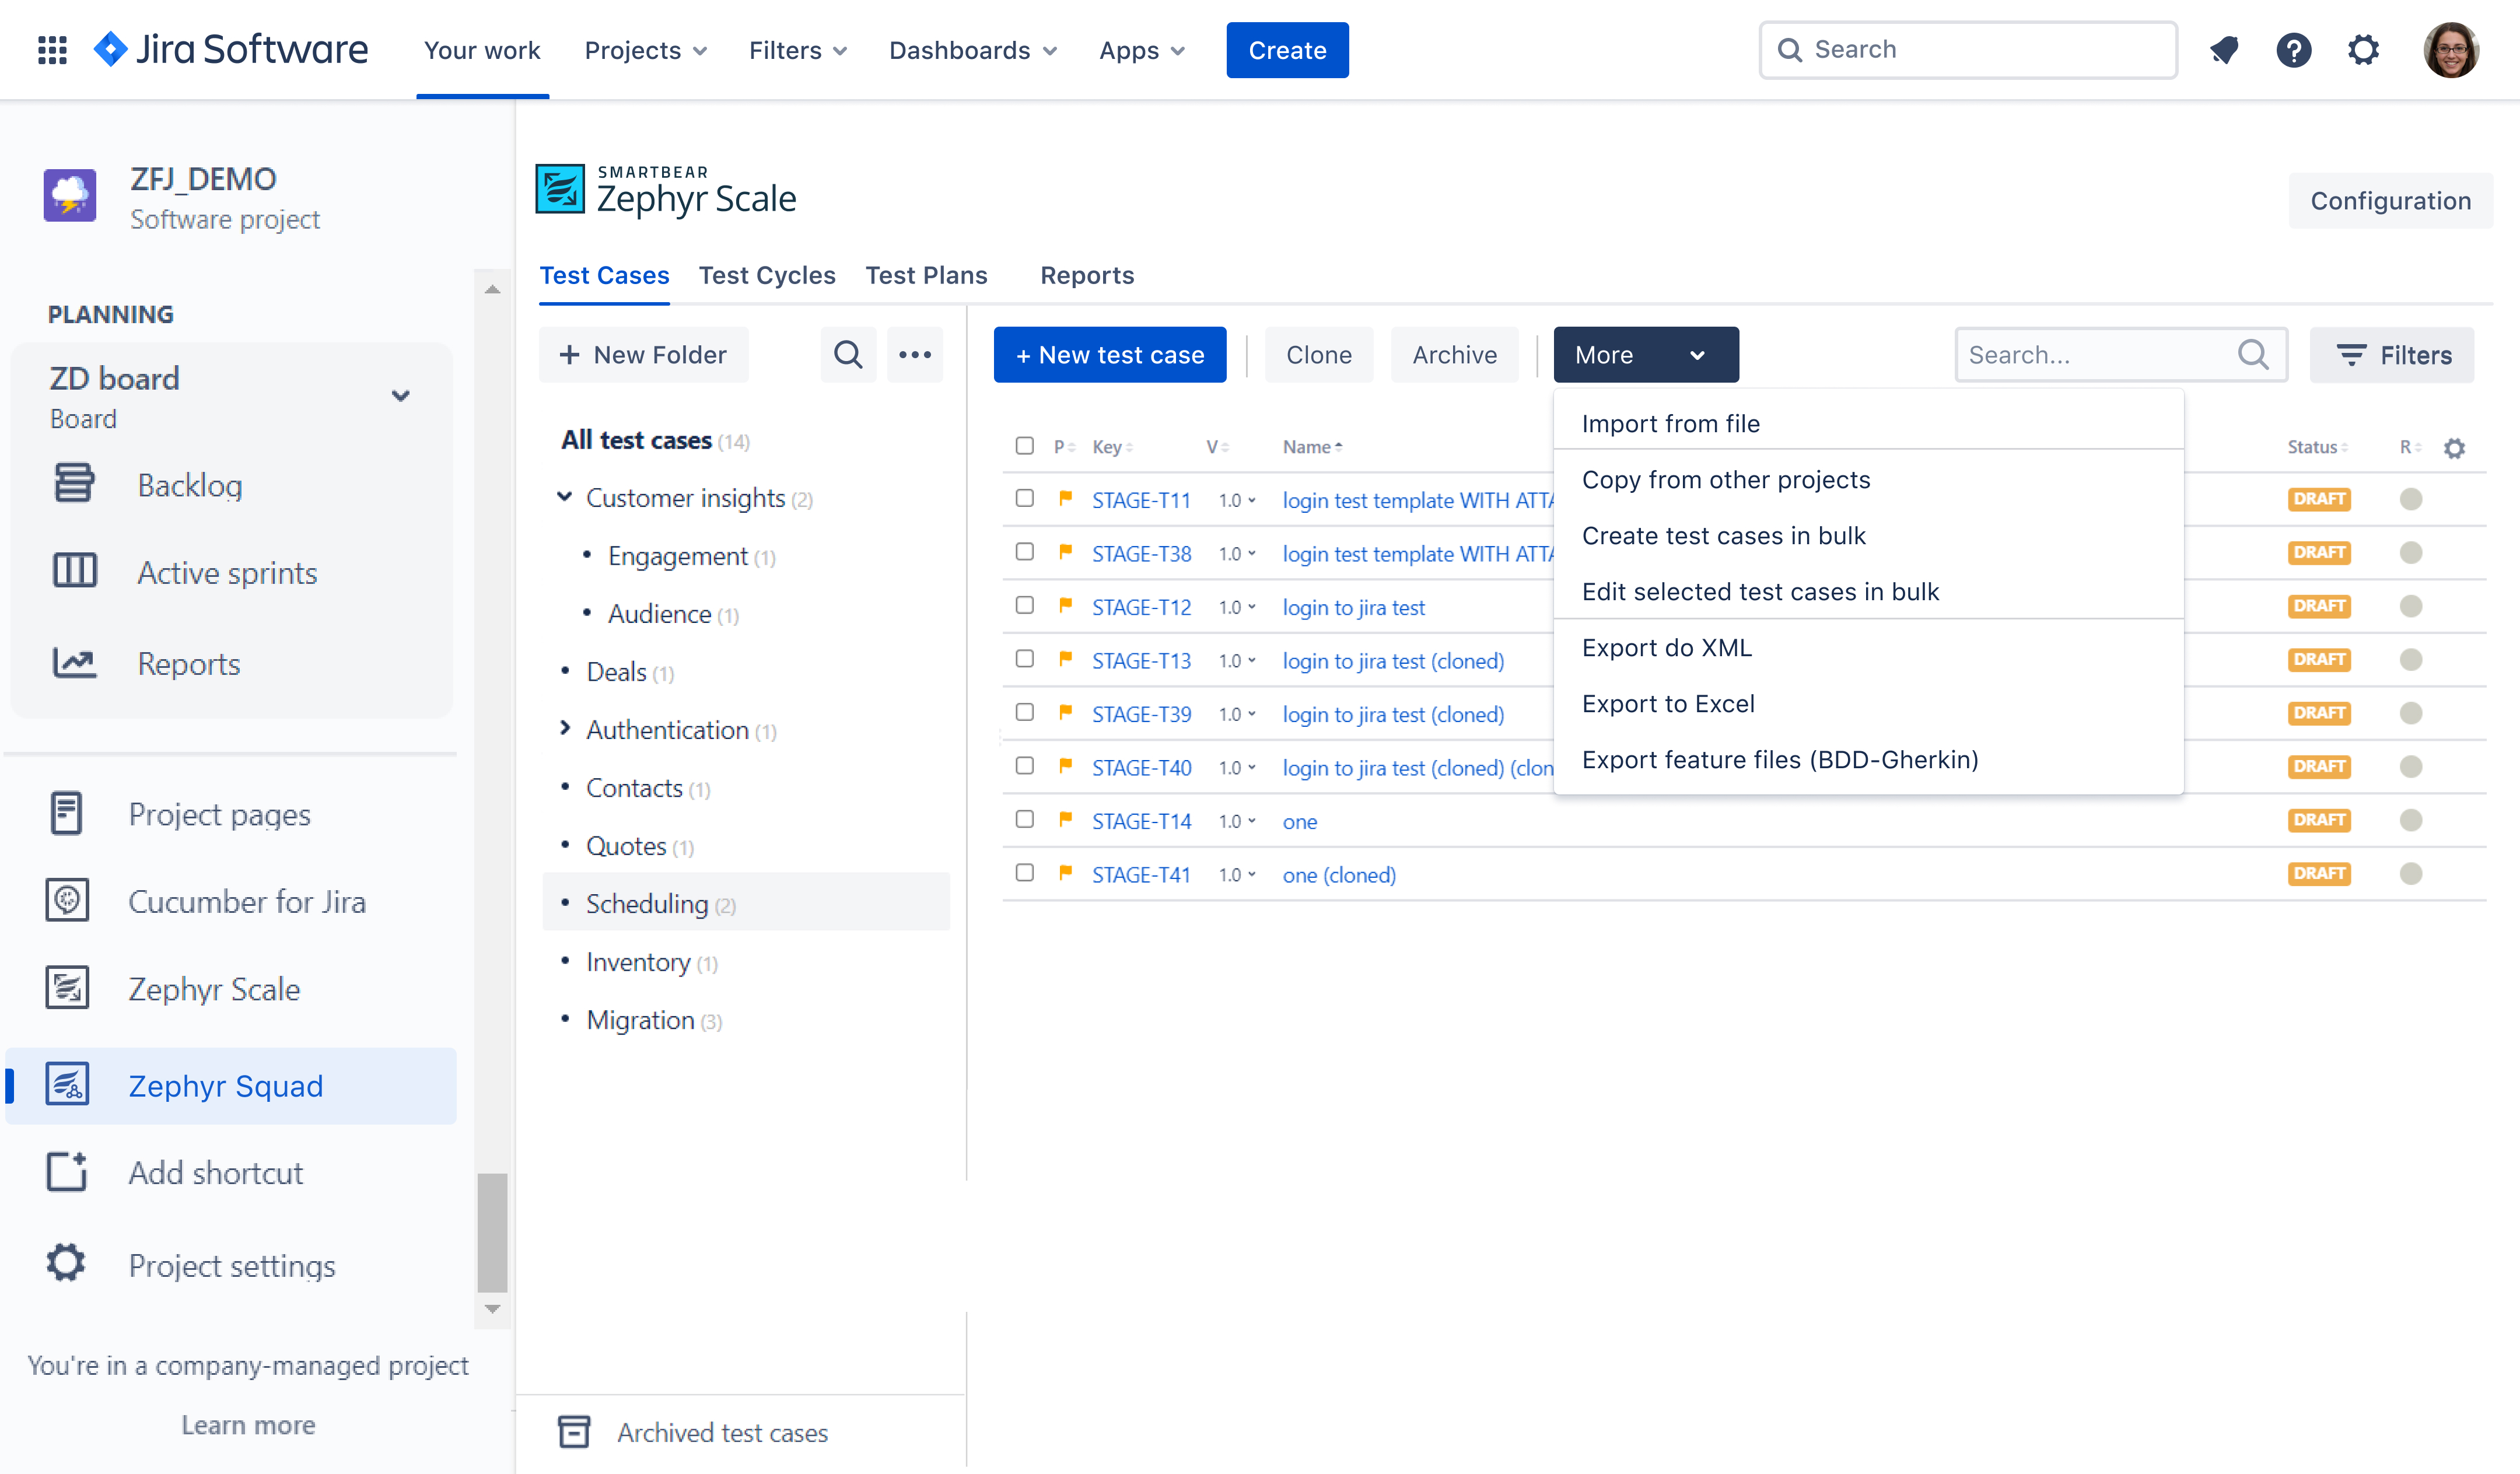Open the folder options three-dot menu
This screenshot has height=1474, width=2520.
pyautogui.click(x=914, y=355)
